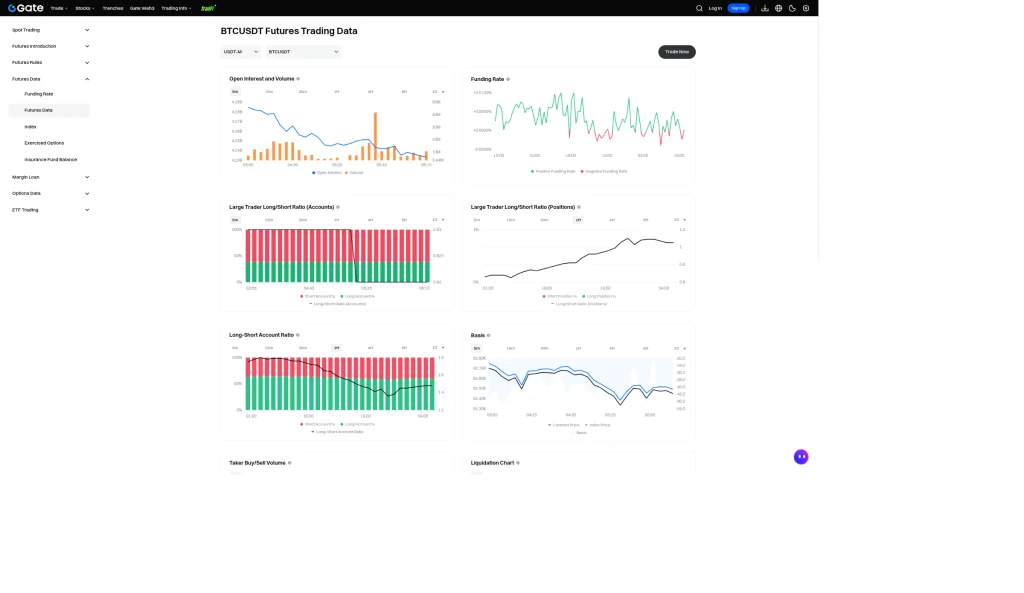Select 4H interval on Open Interest chart
1024x593 pixels.
click(x=370, y=92)
